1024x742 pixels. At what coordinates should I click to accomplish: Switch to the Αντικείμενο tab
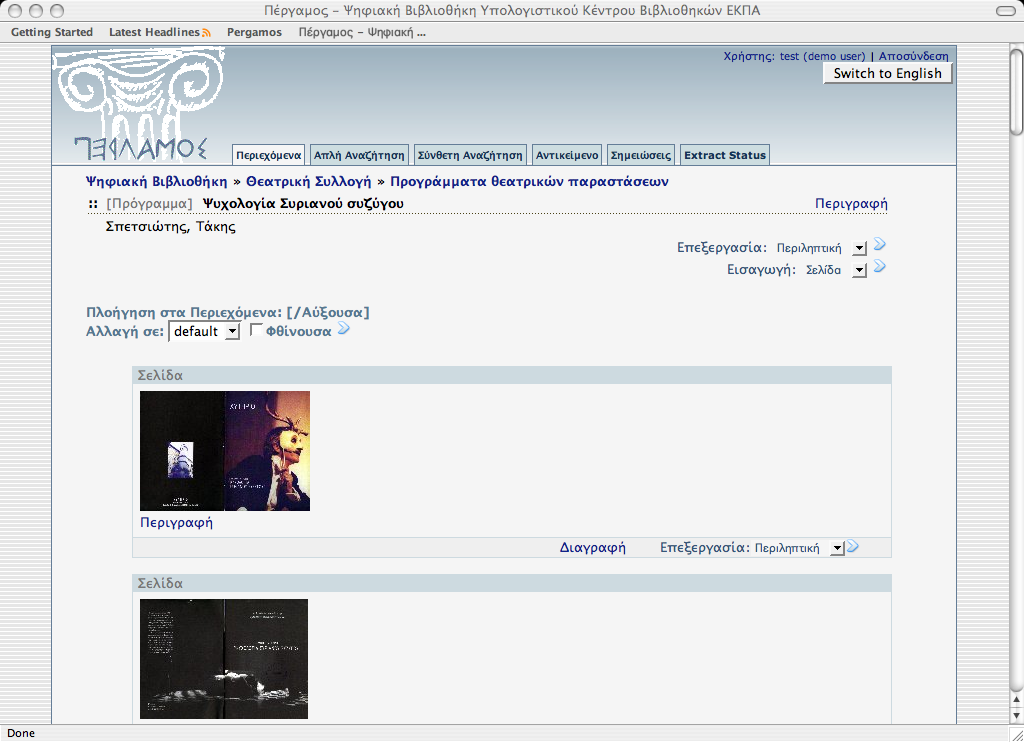pyautogui.click(x=567, y=155)
